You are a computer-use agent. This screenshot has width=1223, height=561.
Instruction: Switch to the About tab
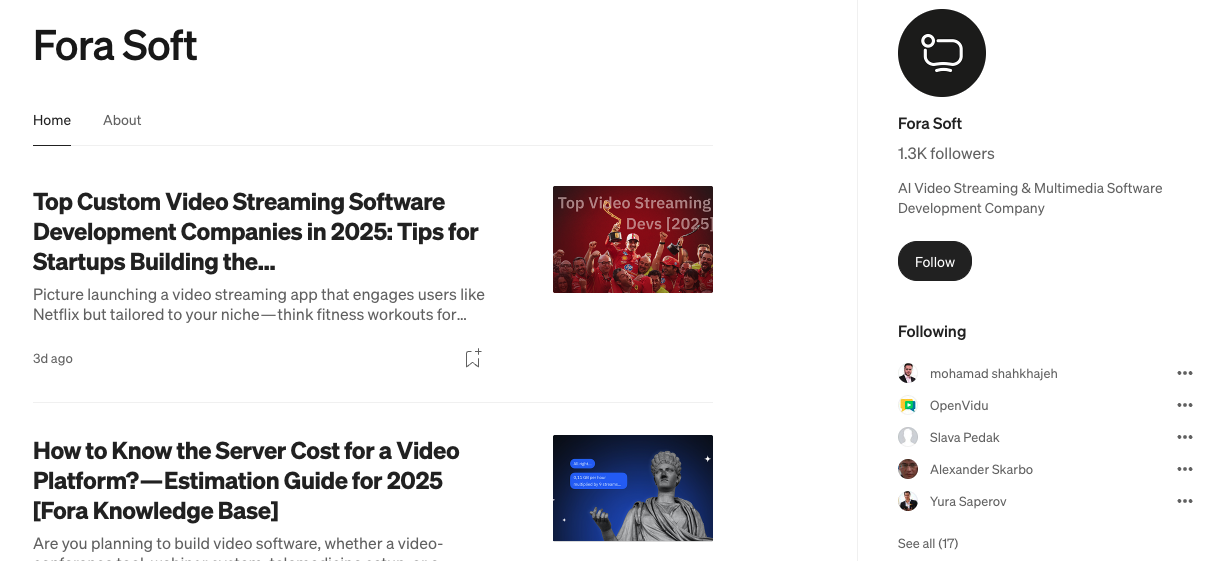point(122,120)
